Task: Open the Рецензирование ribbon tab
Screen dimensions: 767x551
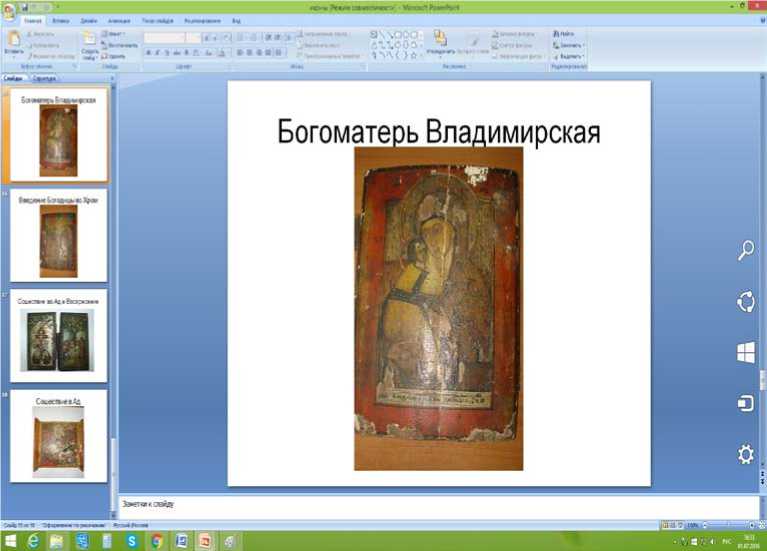Action: 203,21
